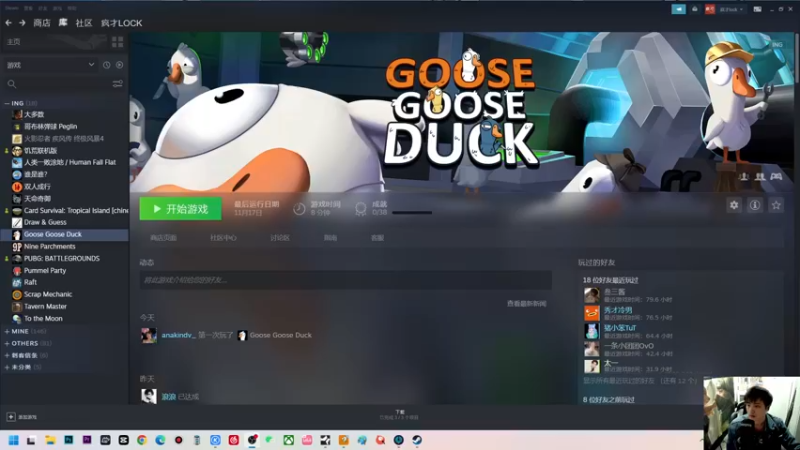Select PUBG: BATTLEGROUNDS in the list
The height and width of the screenshot is (450, 800).
point(64,258)
